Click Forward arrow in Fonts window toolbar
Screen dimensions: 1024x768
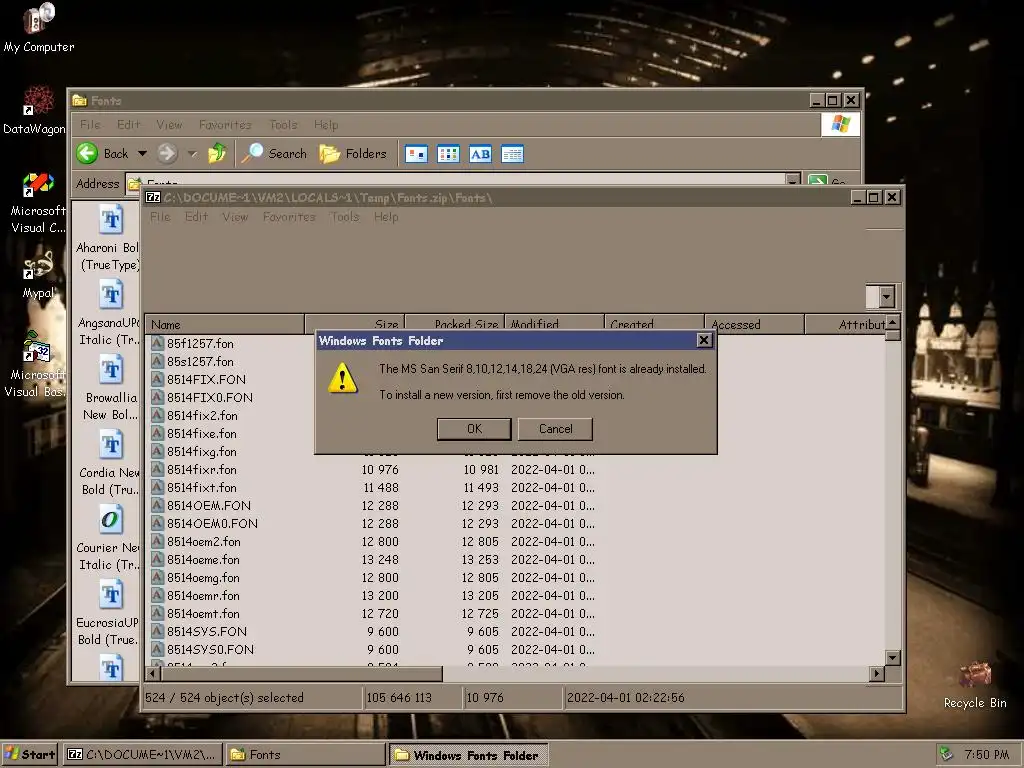pyautogui.click(x=167, y=153)
